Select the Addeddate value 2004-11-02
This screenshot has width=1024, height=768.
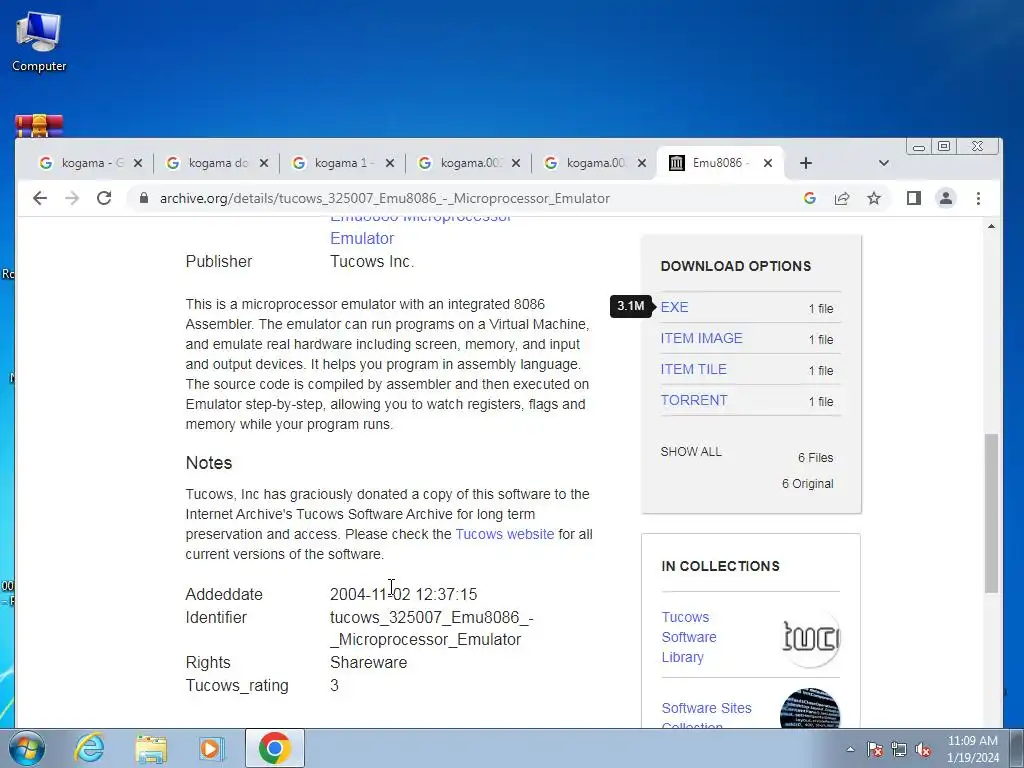pos(403,594)
